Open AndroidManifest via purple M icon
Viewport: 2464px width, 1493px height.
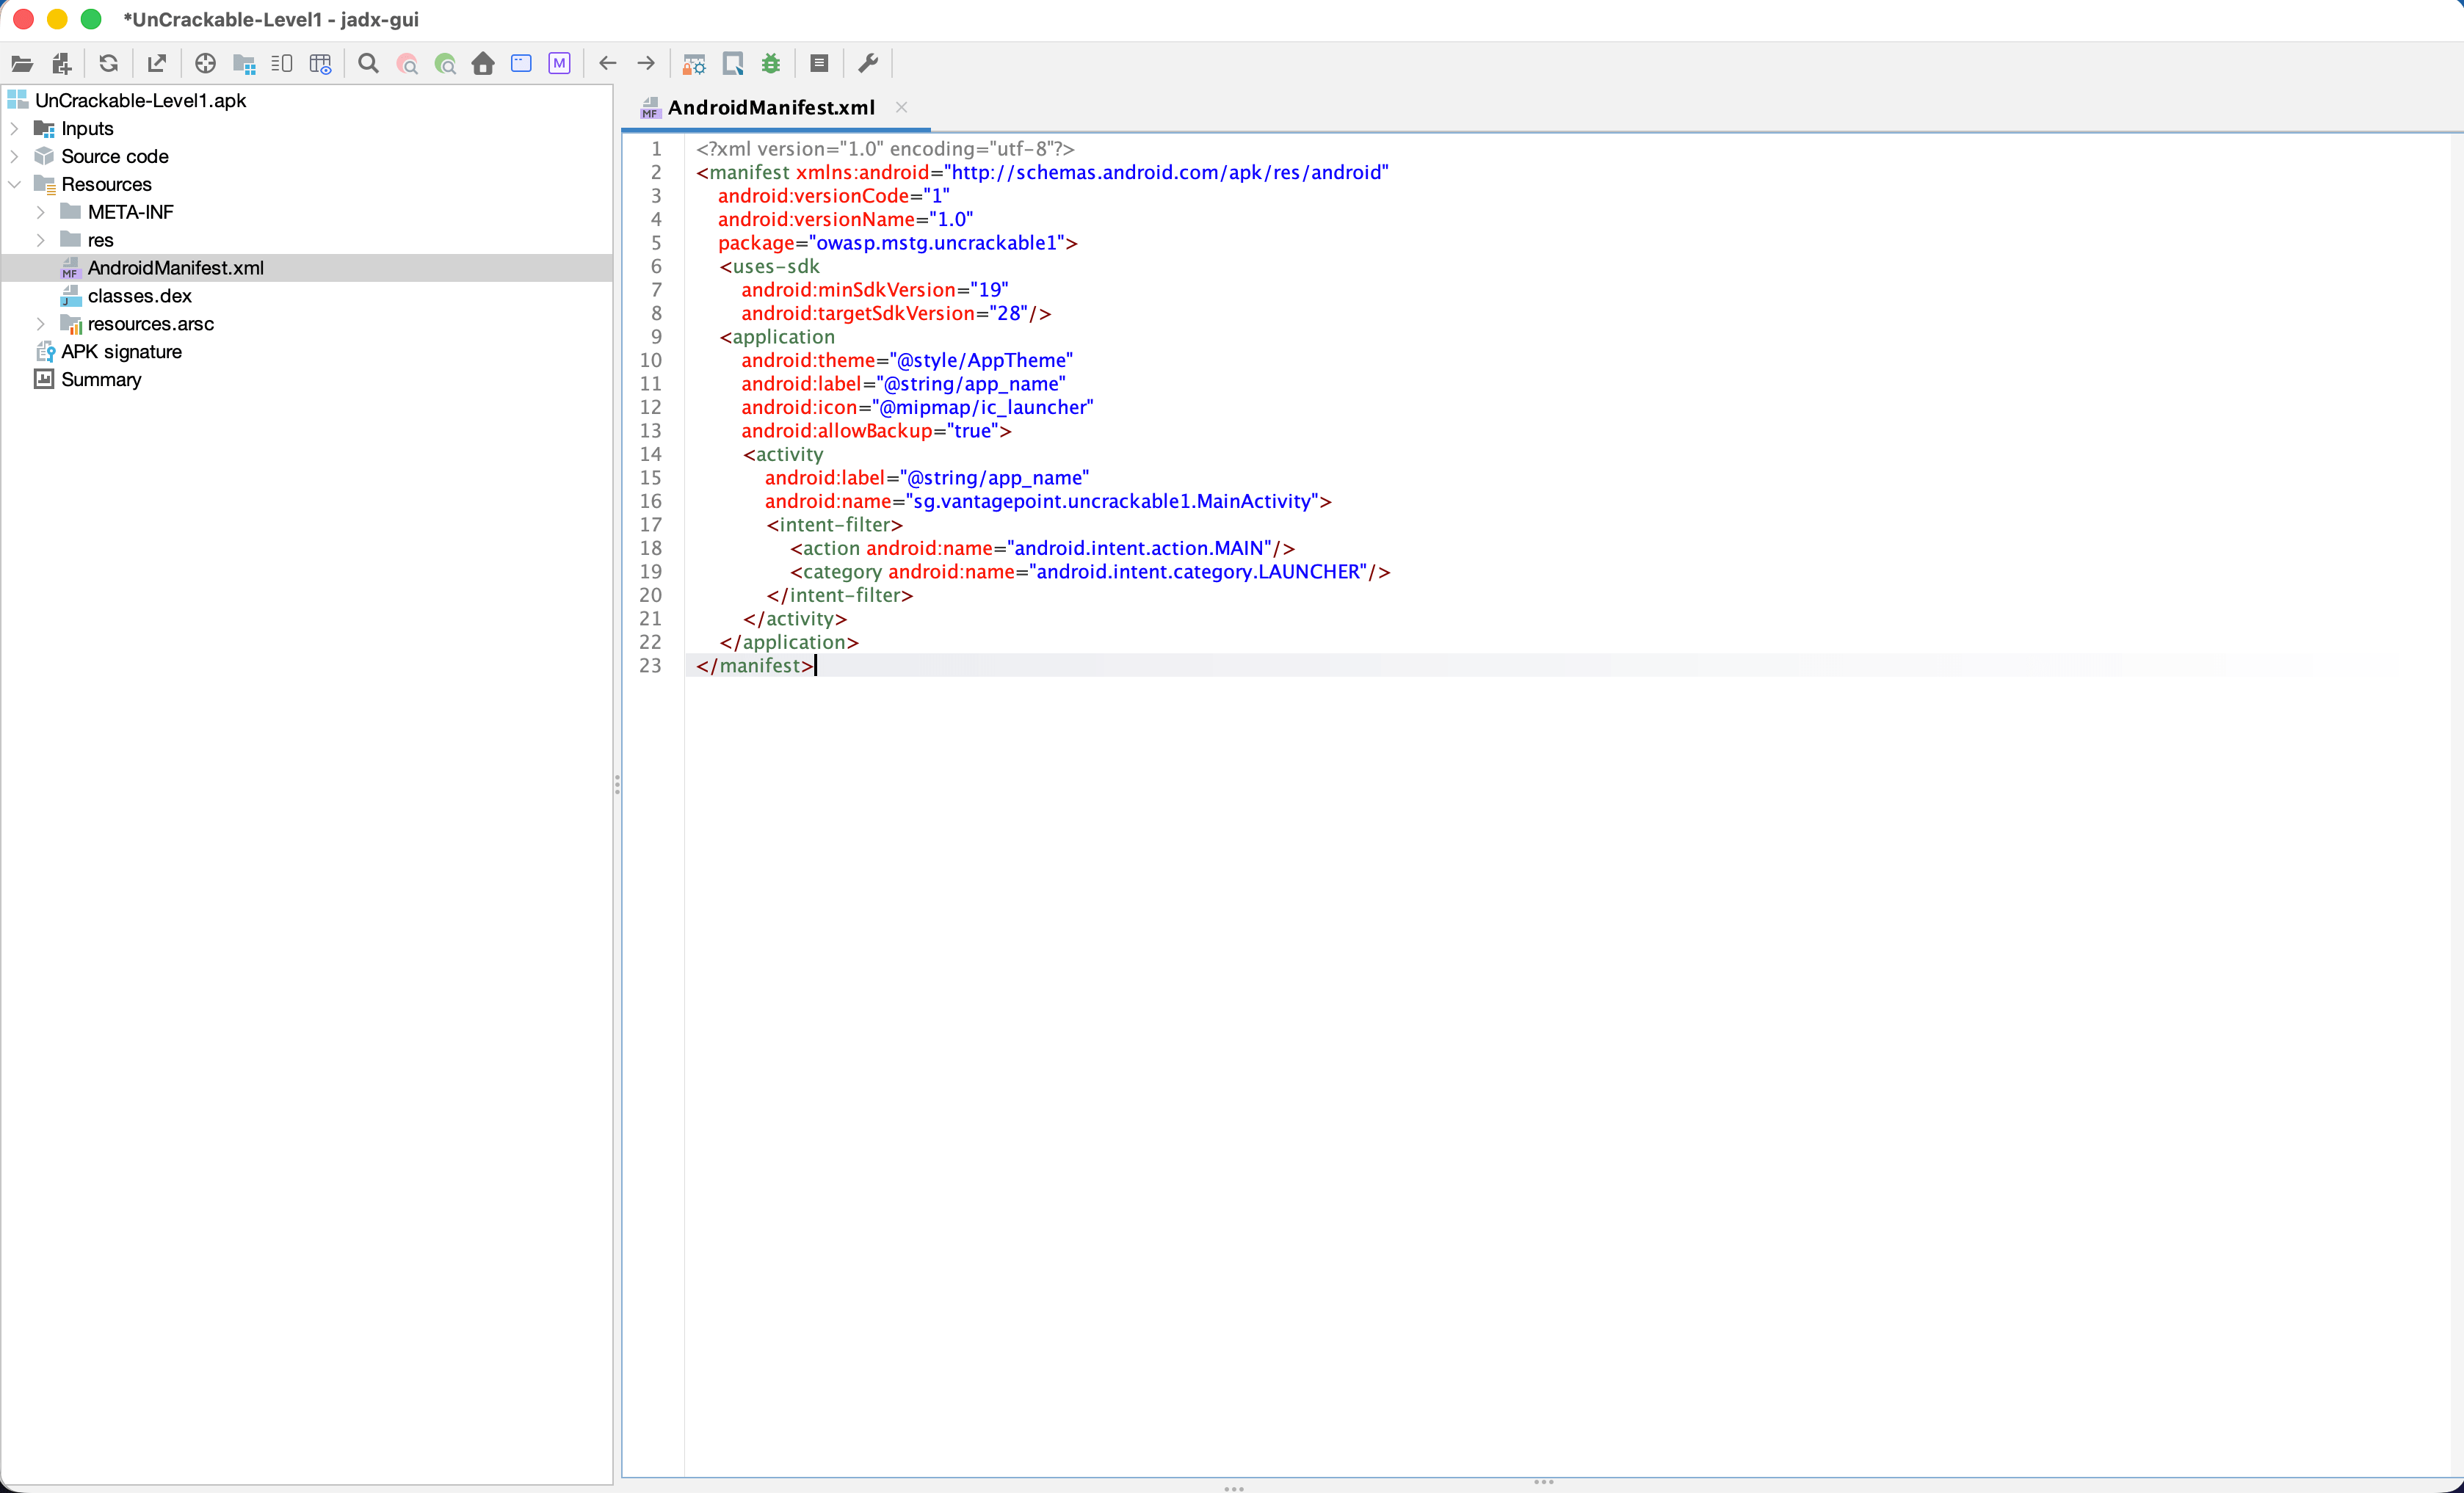click(x=559, y=64)
